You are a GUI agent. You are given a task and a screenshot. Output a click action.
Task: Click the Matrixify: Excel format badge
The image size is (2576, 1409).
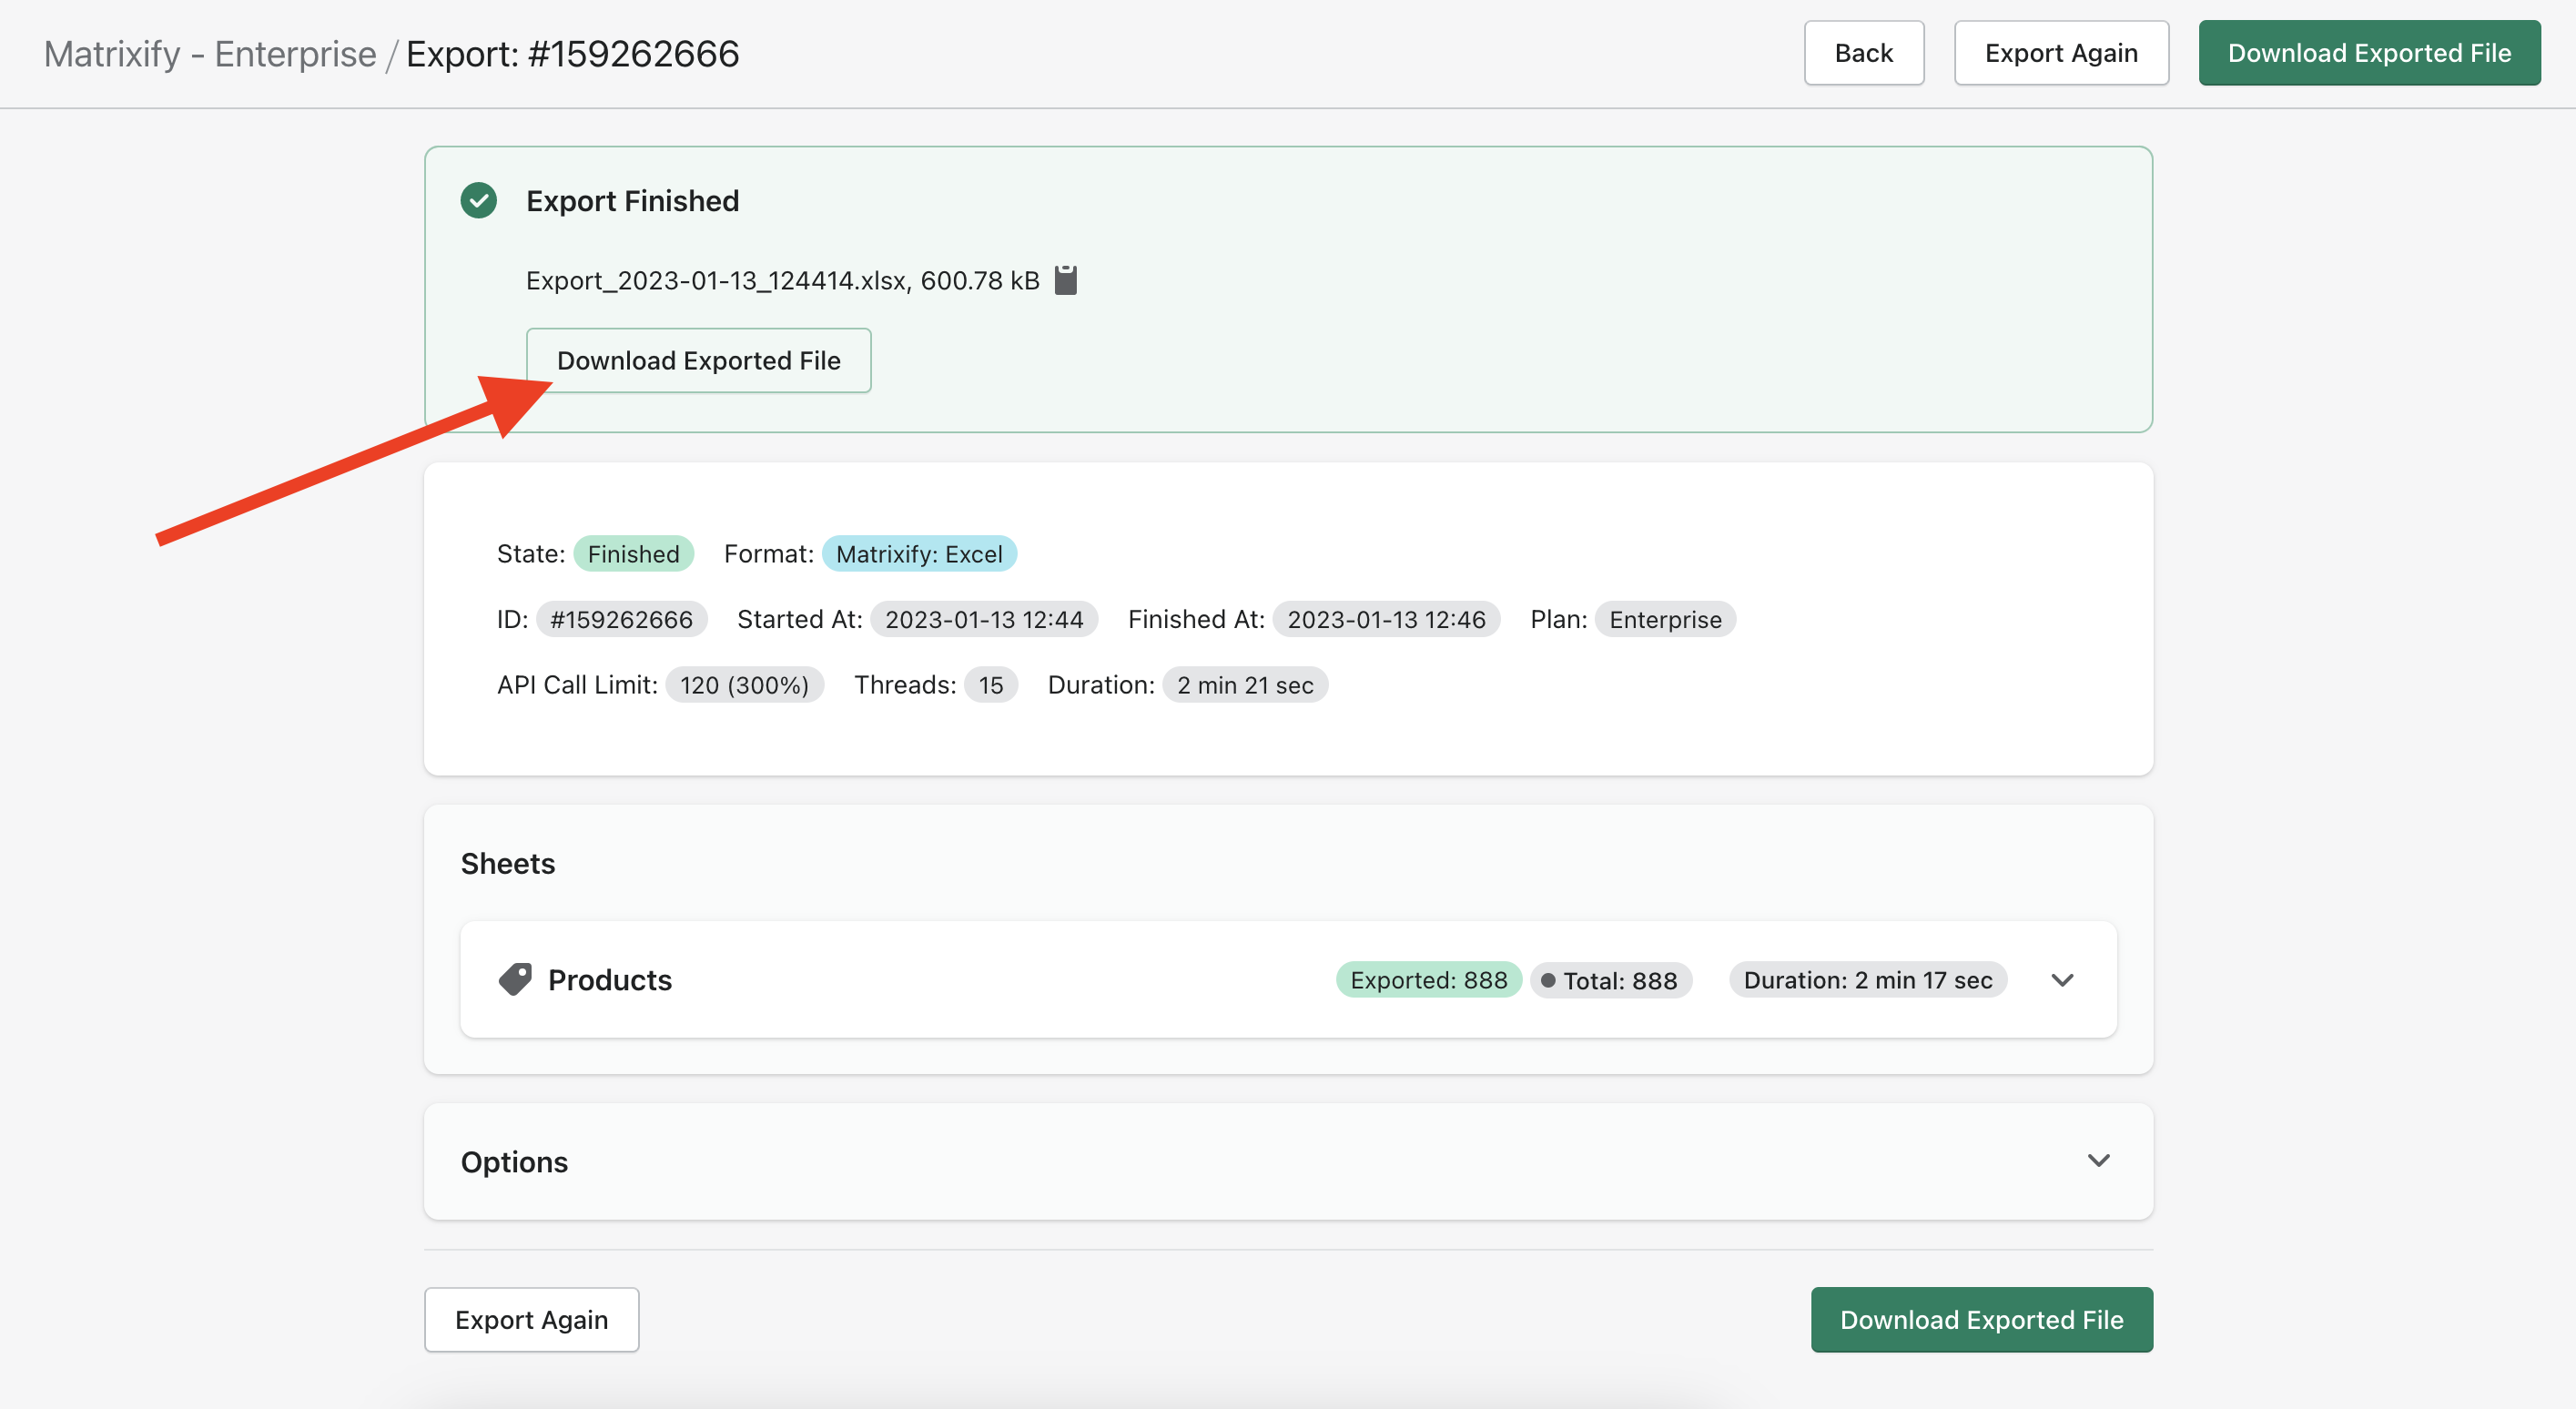coord(920,553)
